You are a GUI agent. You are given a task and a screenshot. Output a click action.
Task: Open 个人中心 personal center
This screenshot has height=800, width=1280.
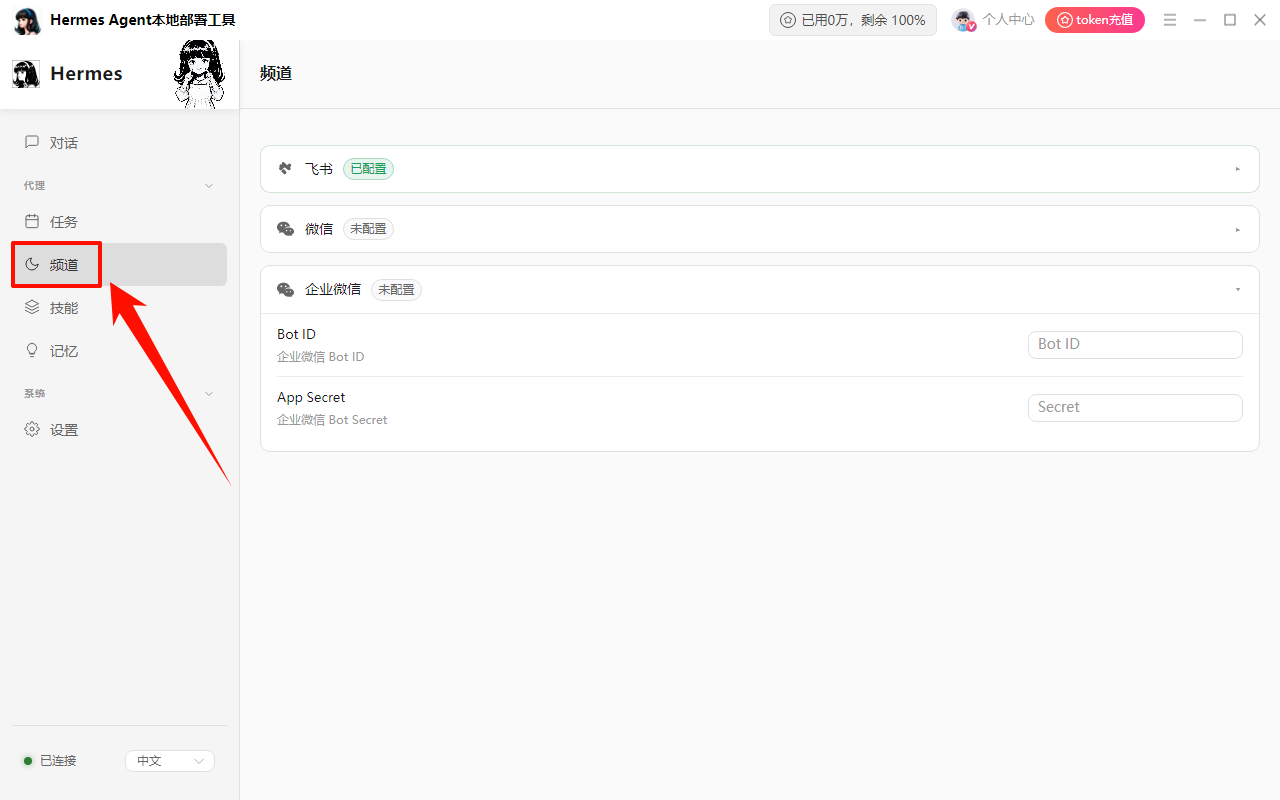click(x=1008, y=20)
